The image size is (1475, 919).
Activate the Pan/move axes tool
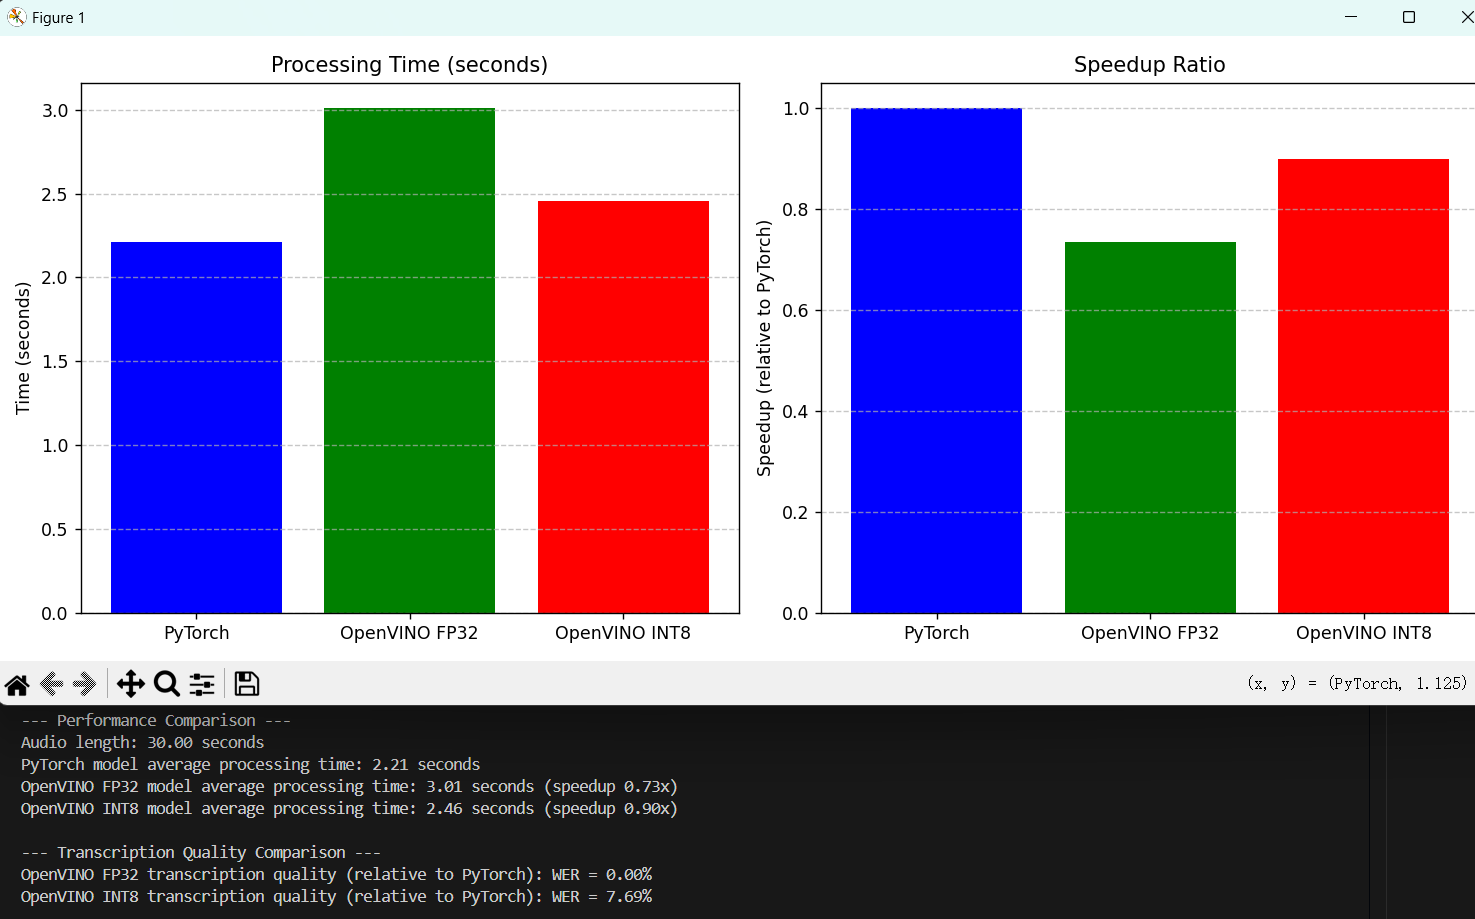(x=131, y=684)
